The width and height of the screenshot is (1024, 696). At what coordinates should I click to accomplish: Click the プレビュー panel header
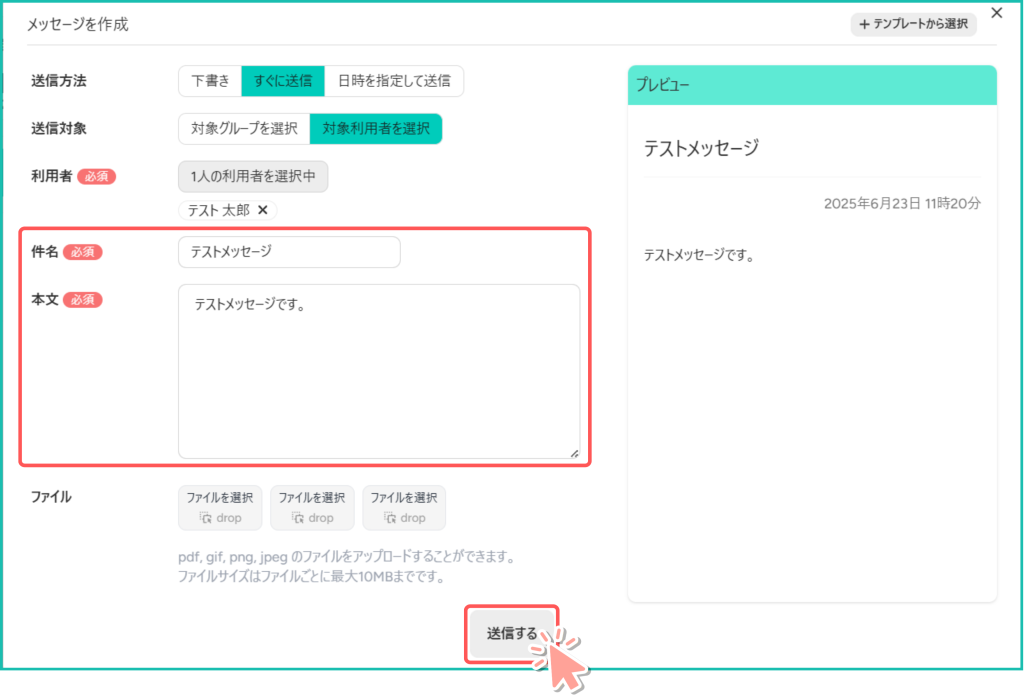coord(812,85)
